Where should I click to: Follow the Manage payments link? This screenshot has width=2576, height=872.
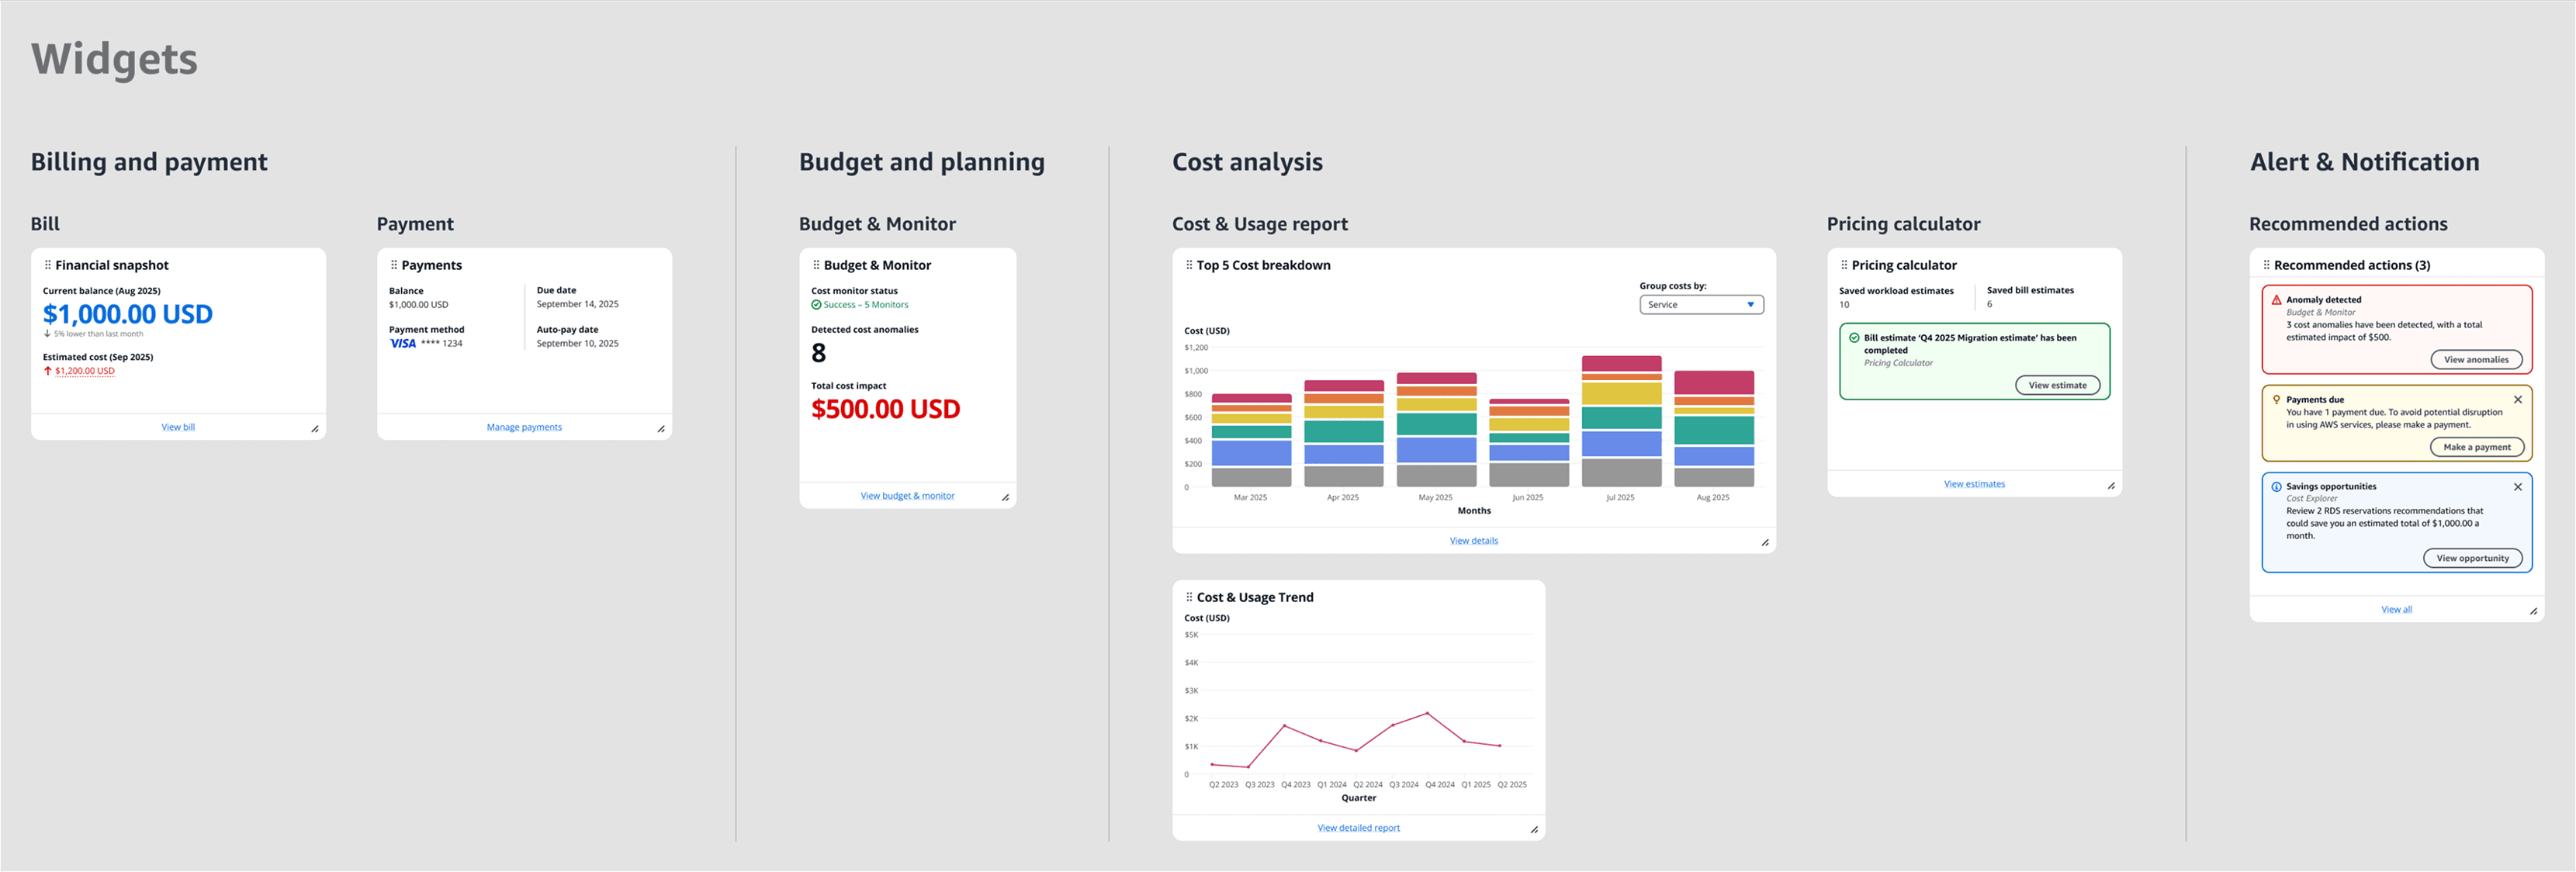524,427
